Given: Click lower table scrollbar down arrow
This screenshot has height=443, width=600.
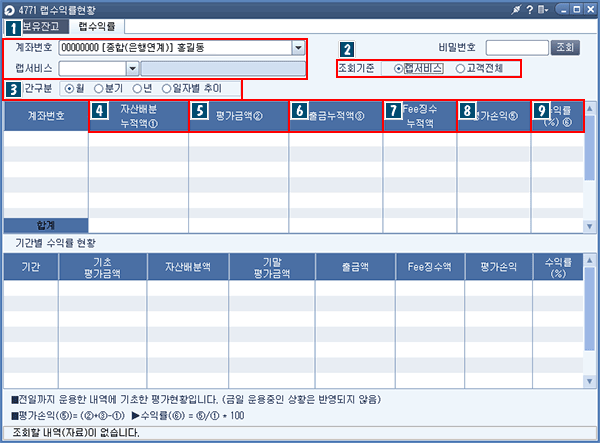Looking at the screenshot, I should tap(590, 381).
